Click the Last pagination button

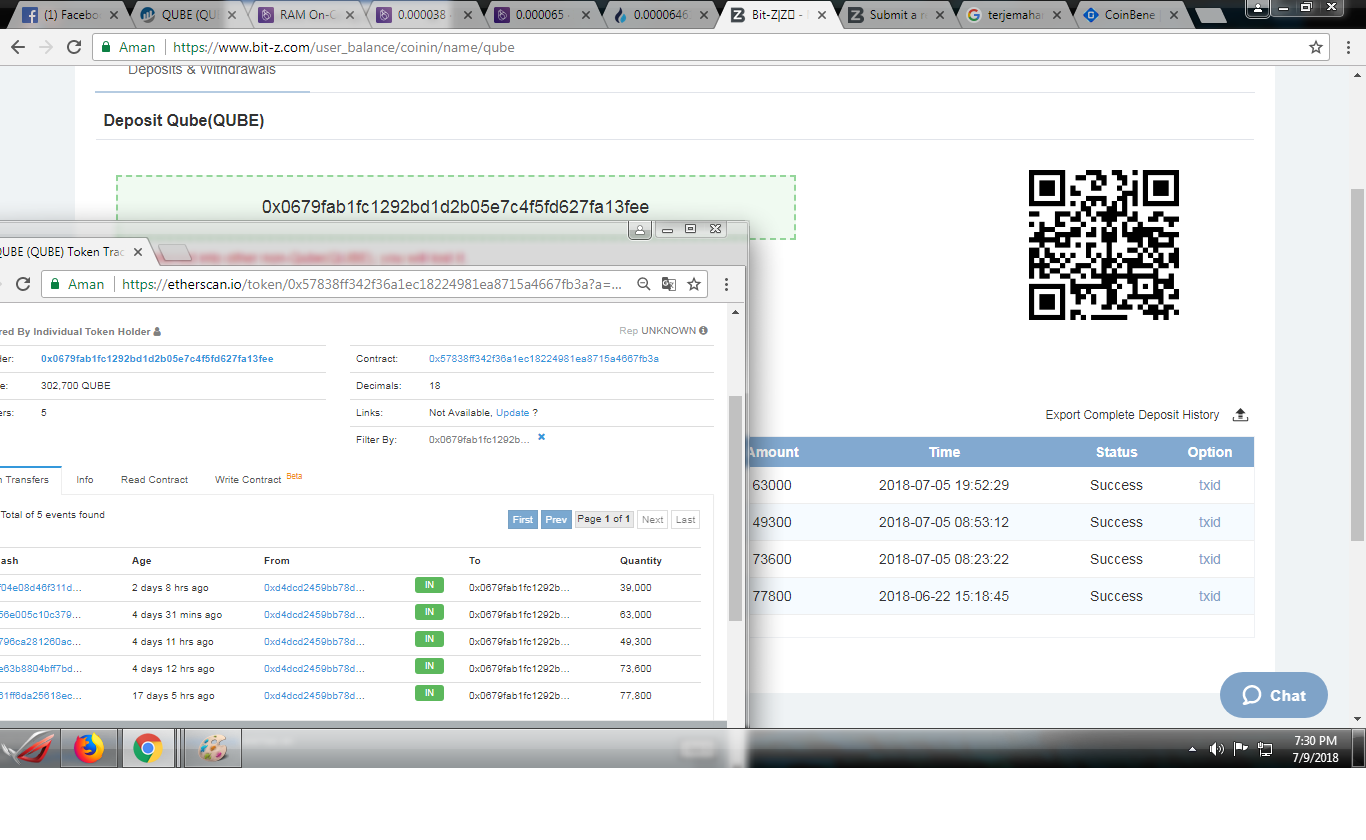(685, 519)
